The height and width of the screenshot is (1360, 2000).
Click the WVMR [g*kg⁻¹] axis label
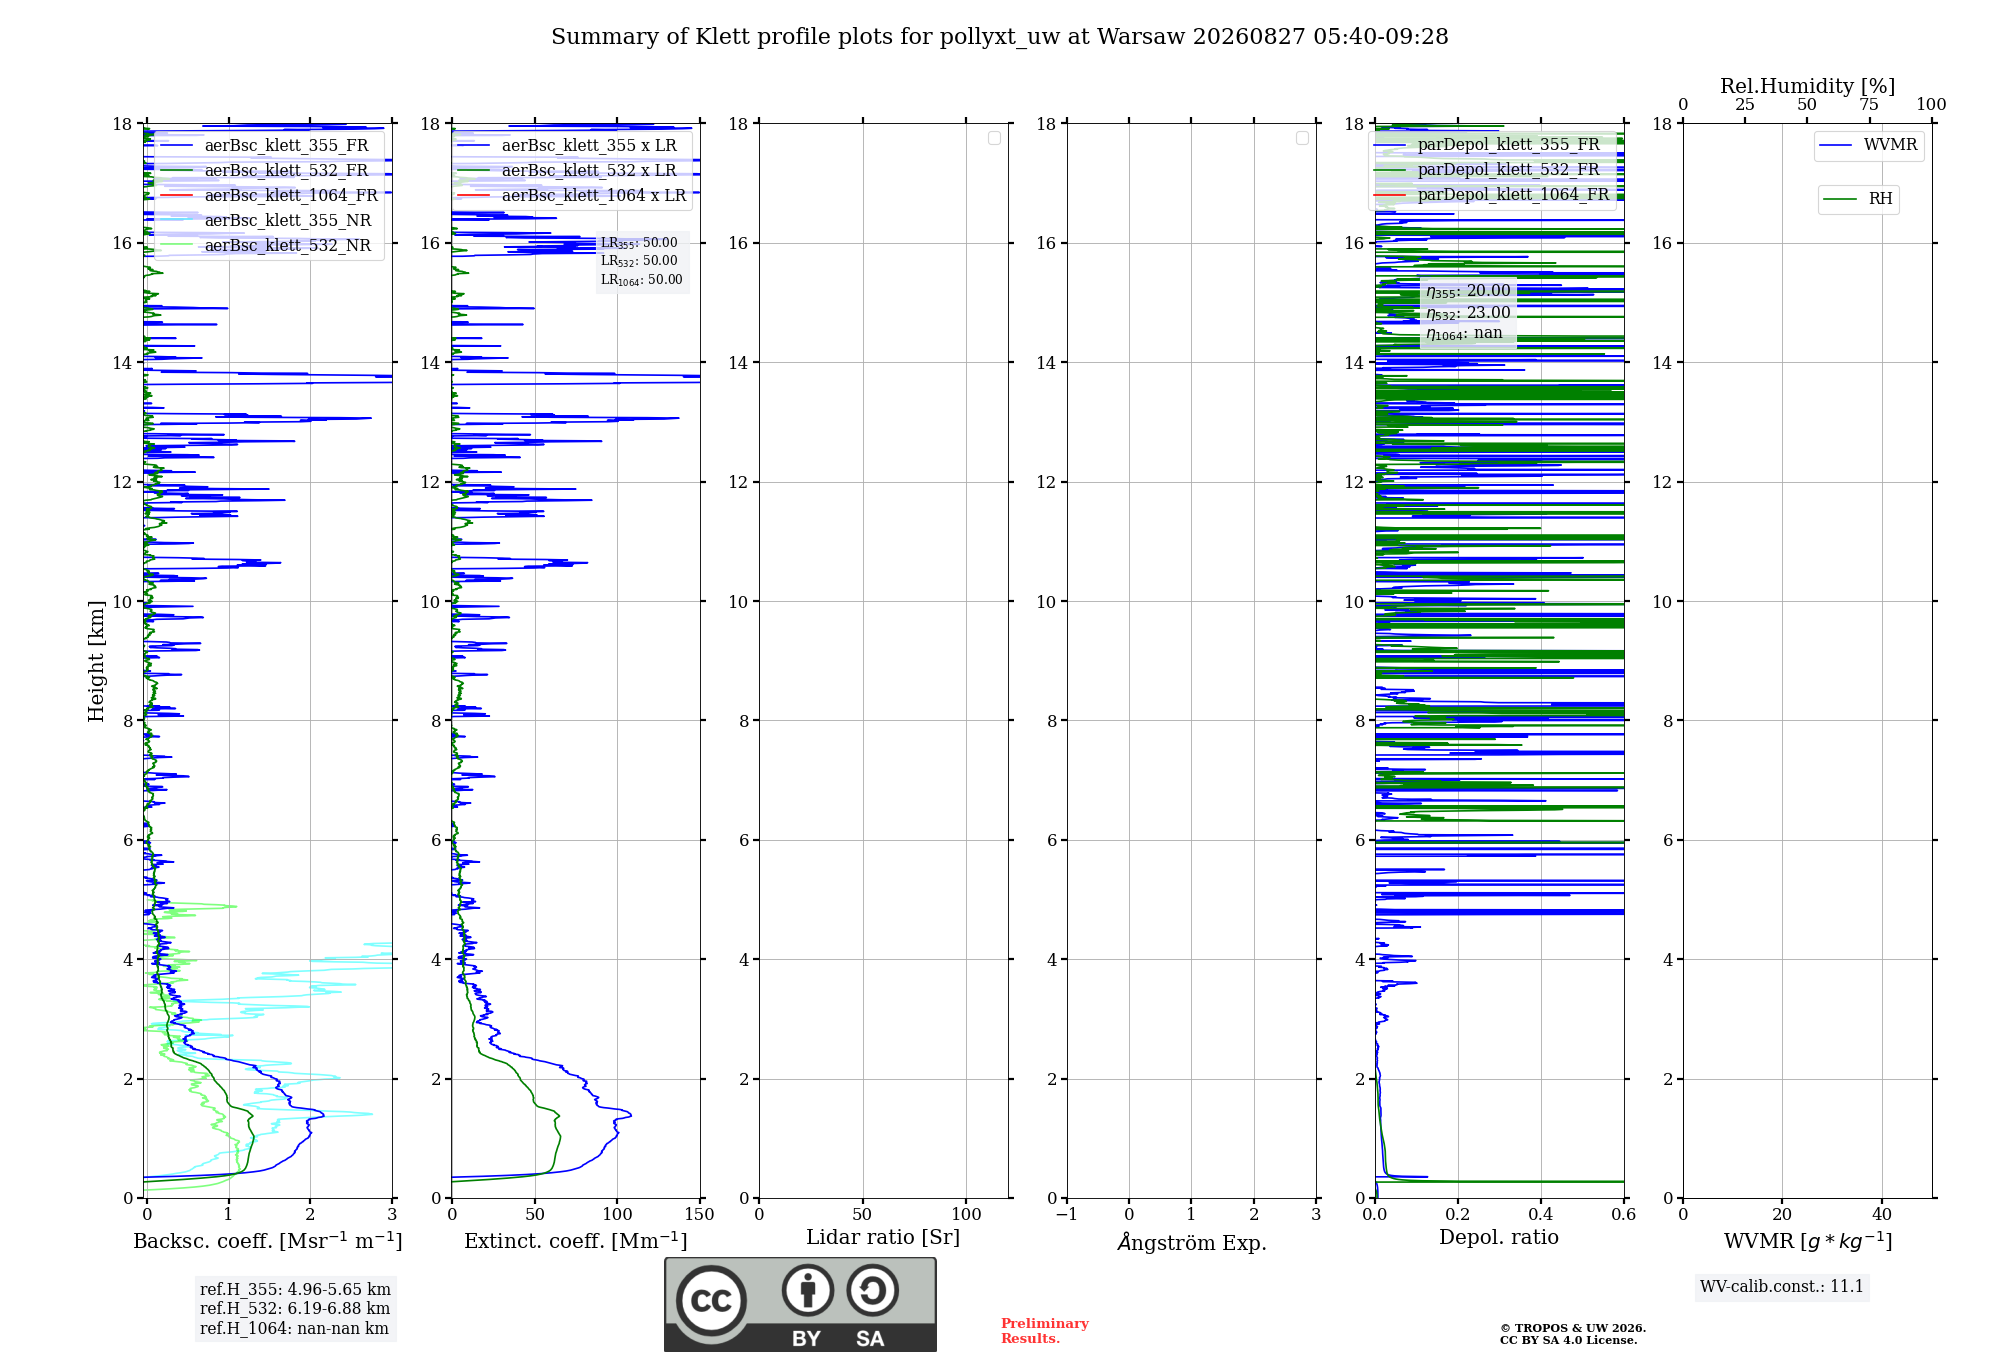tap(1808, 1241)
